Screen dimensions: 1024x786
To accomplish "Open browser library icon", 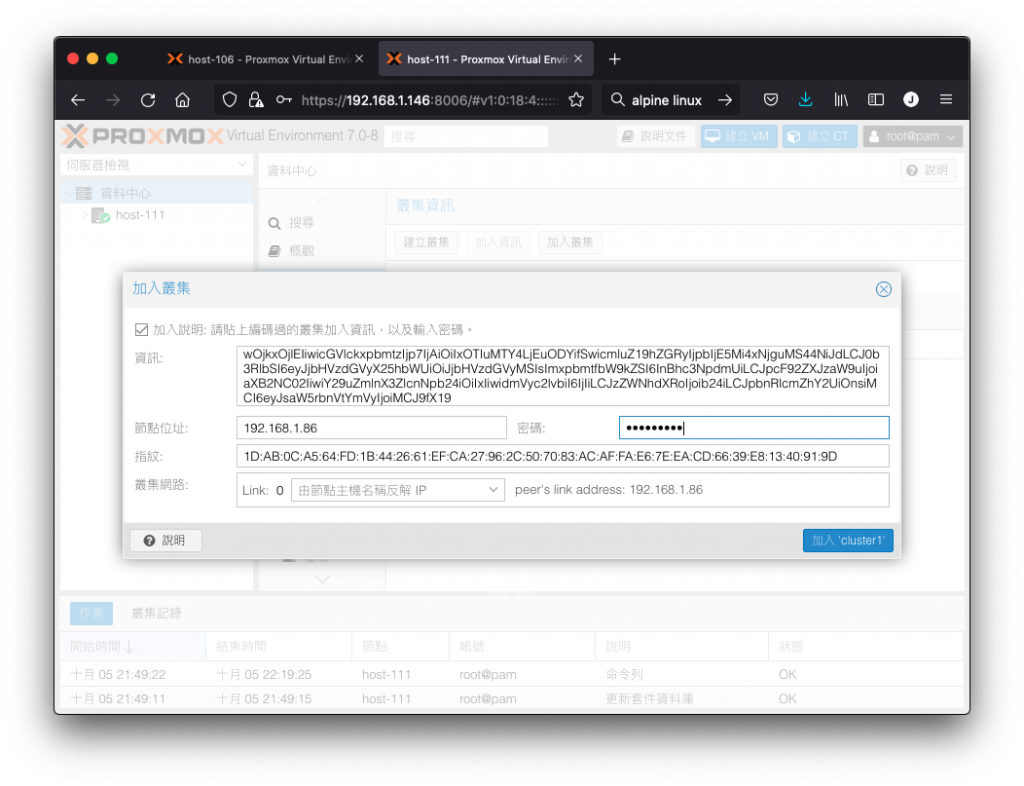I will (840, 100).
